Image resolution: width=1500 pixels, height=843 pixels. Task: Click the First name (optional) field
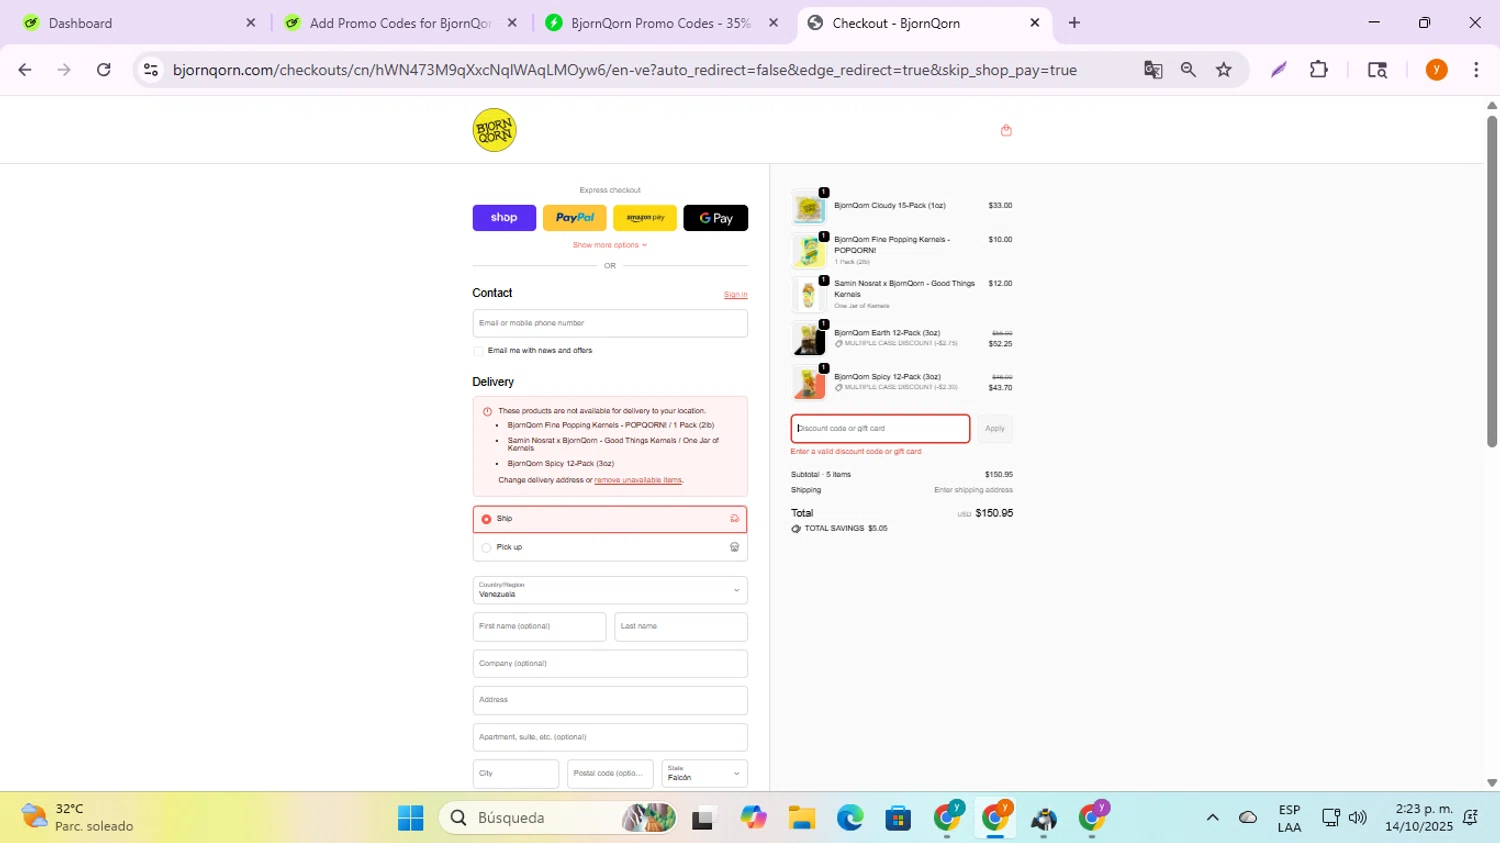pyautogui.click(x=539, y=627)
